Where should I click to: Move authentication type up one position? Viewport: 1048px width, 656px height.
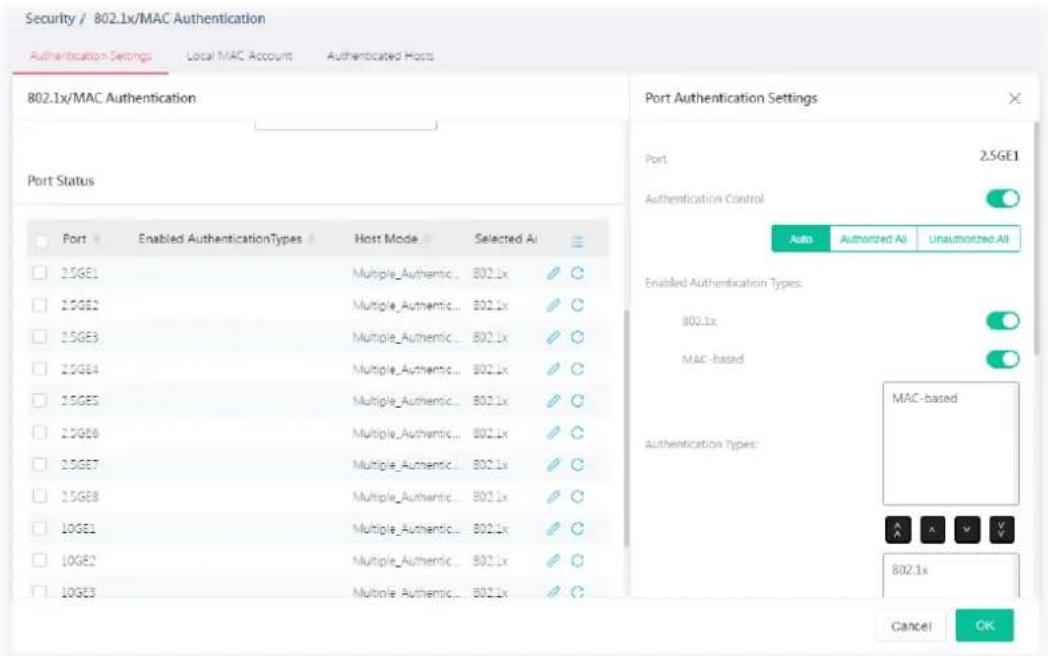click(x=932, y=530)
